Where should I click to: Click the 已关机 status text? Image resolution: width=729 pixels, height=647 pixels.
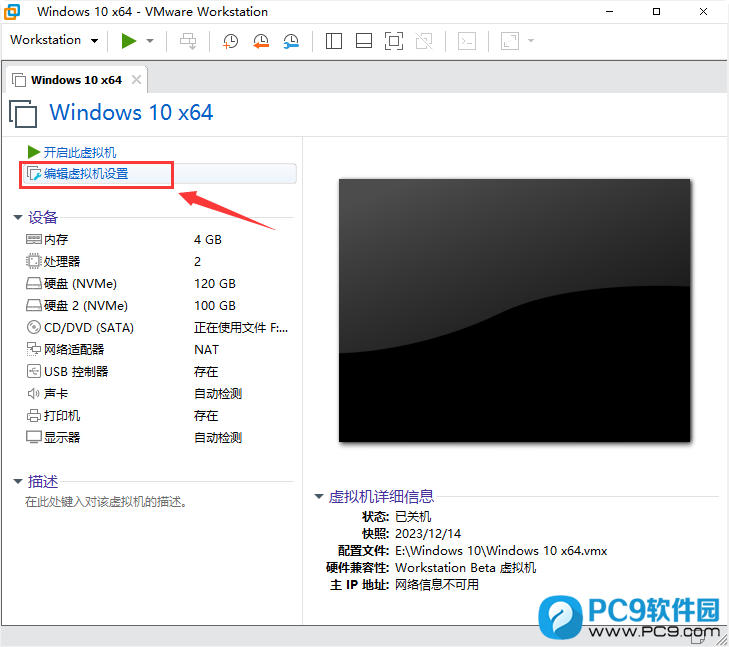tap(413, 516)
